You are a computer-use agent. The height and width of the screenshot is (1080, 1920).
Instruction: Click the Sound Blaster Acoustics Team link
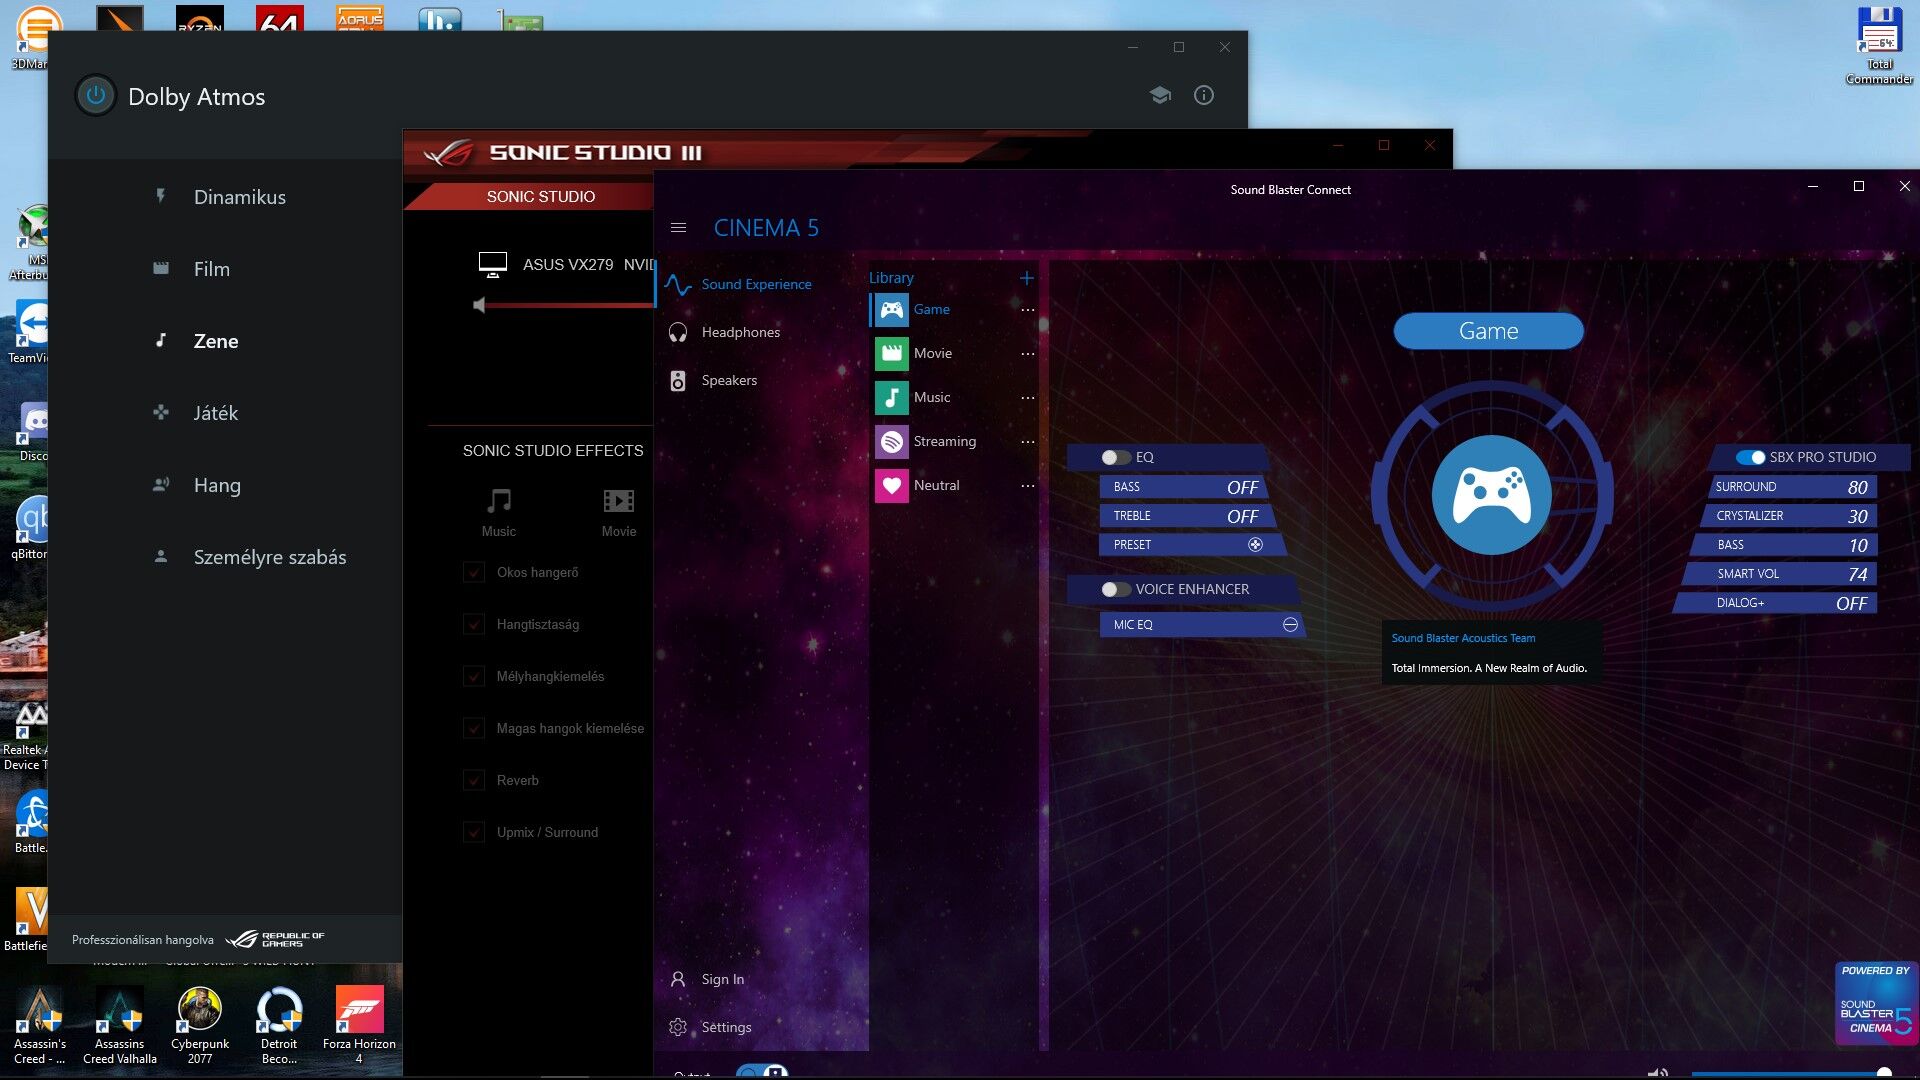click(1463, 638)
